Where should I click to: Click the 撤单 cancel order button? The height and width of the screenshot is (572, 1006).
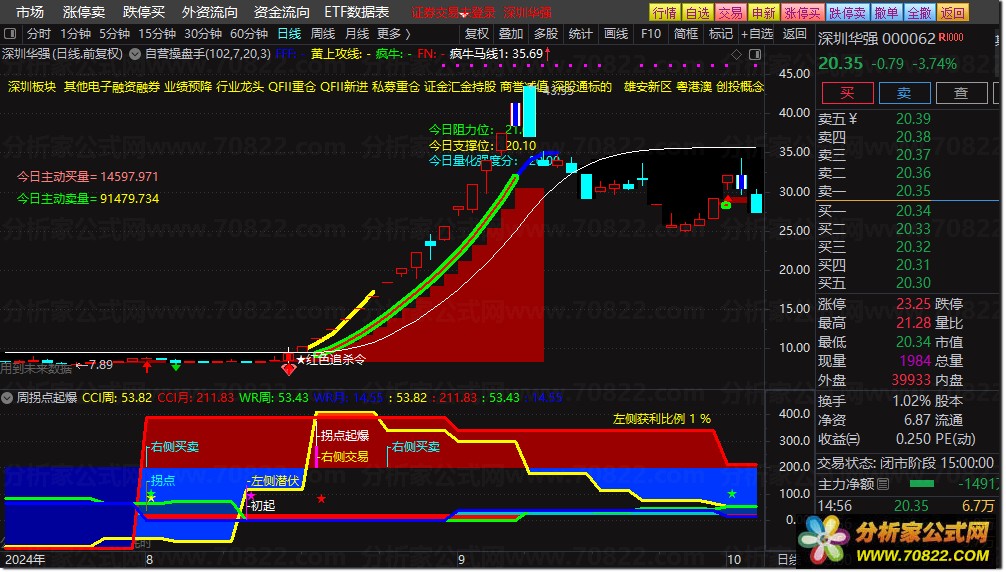887,12
